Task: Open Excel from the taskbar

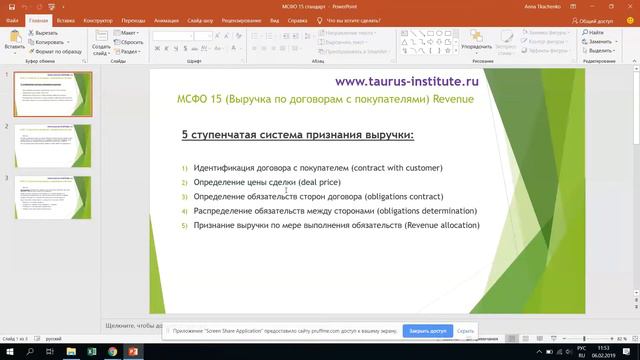Action: click(92, 351)
